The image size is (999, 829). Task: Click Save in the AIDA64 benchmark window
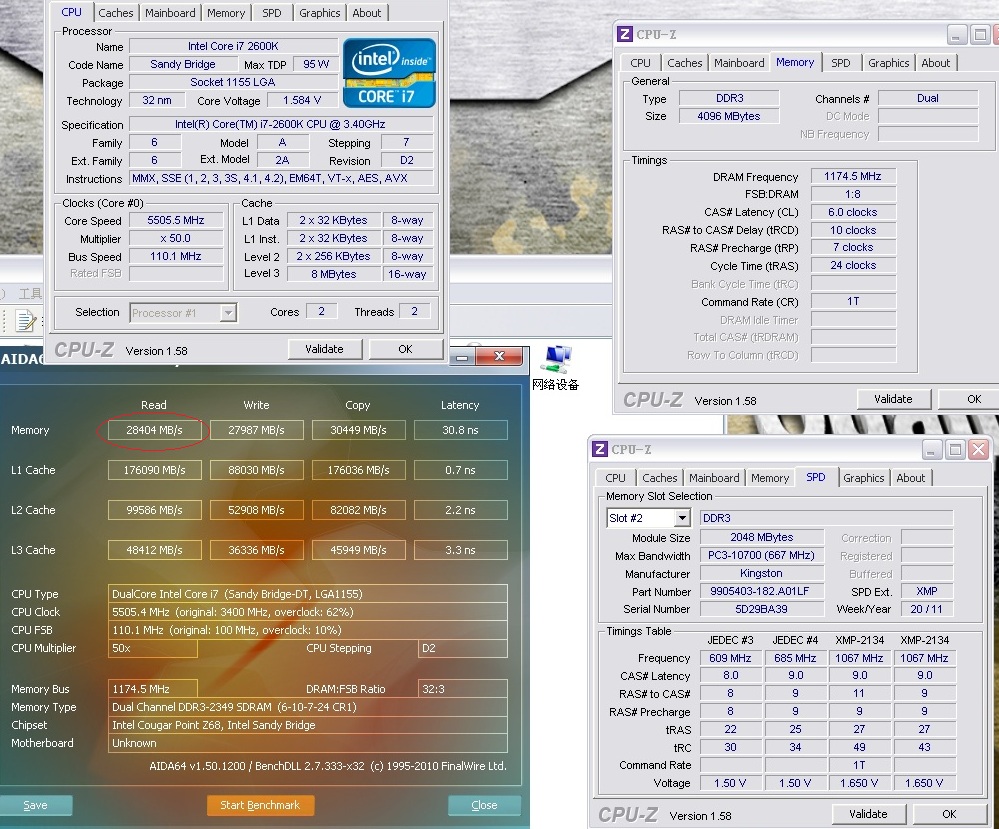click(35, 805)
